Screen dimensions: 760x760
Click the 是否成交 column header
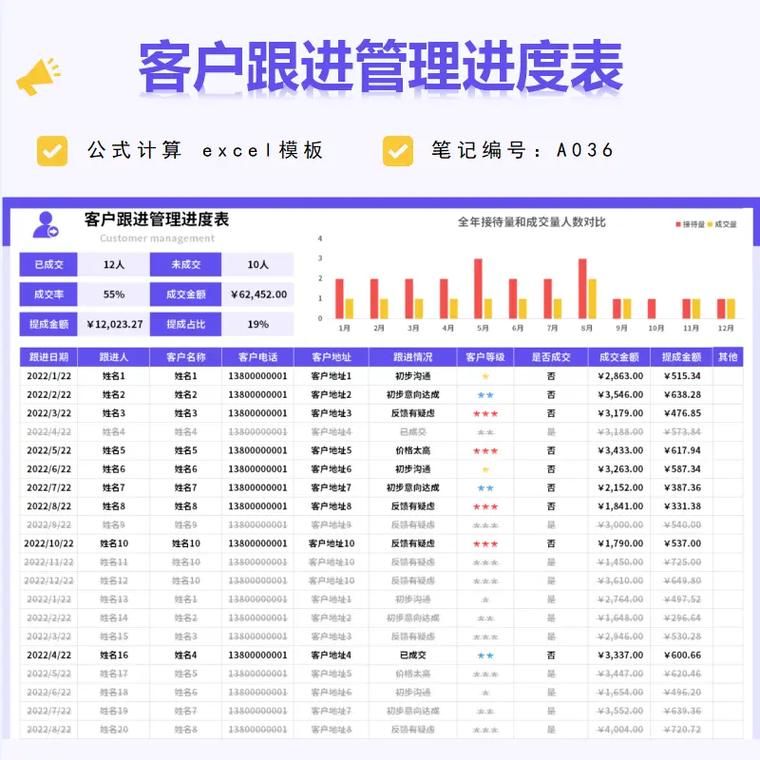[x=551, y=357]
